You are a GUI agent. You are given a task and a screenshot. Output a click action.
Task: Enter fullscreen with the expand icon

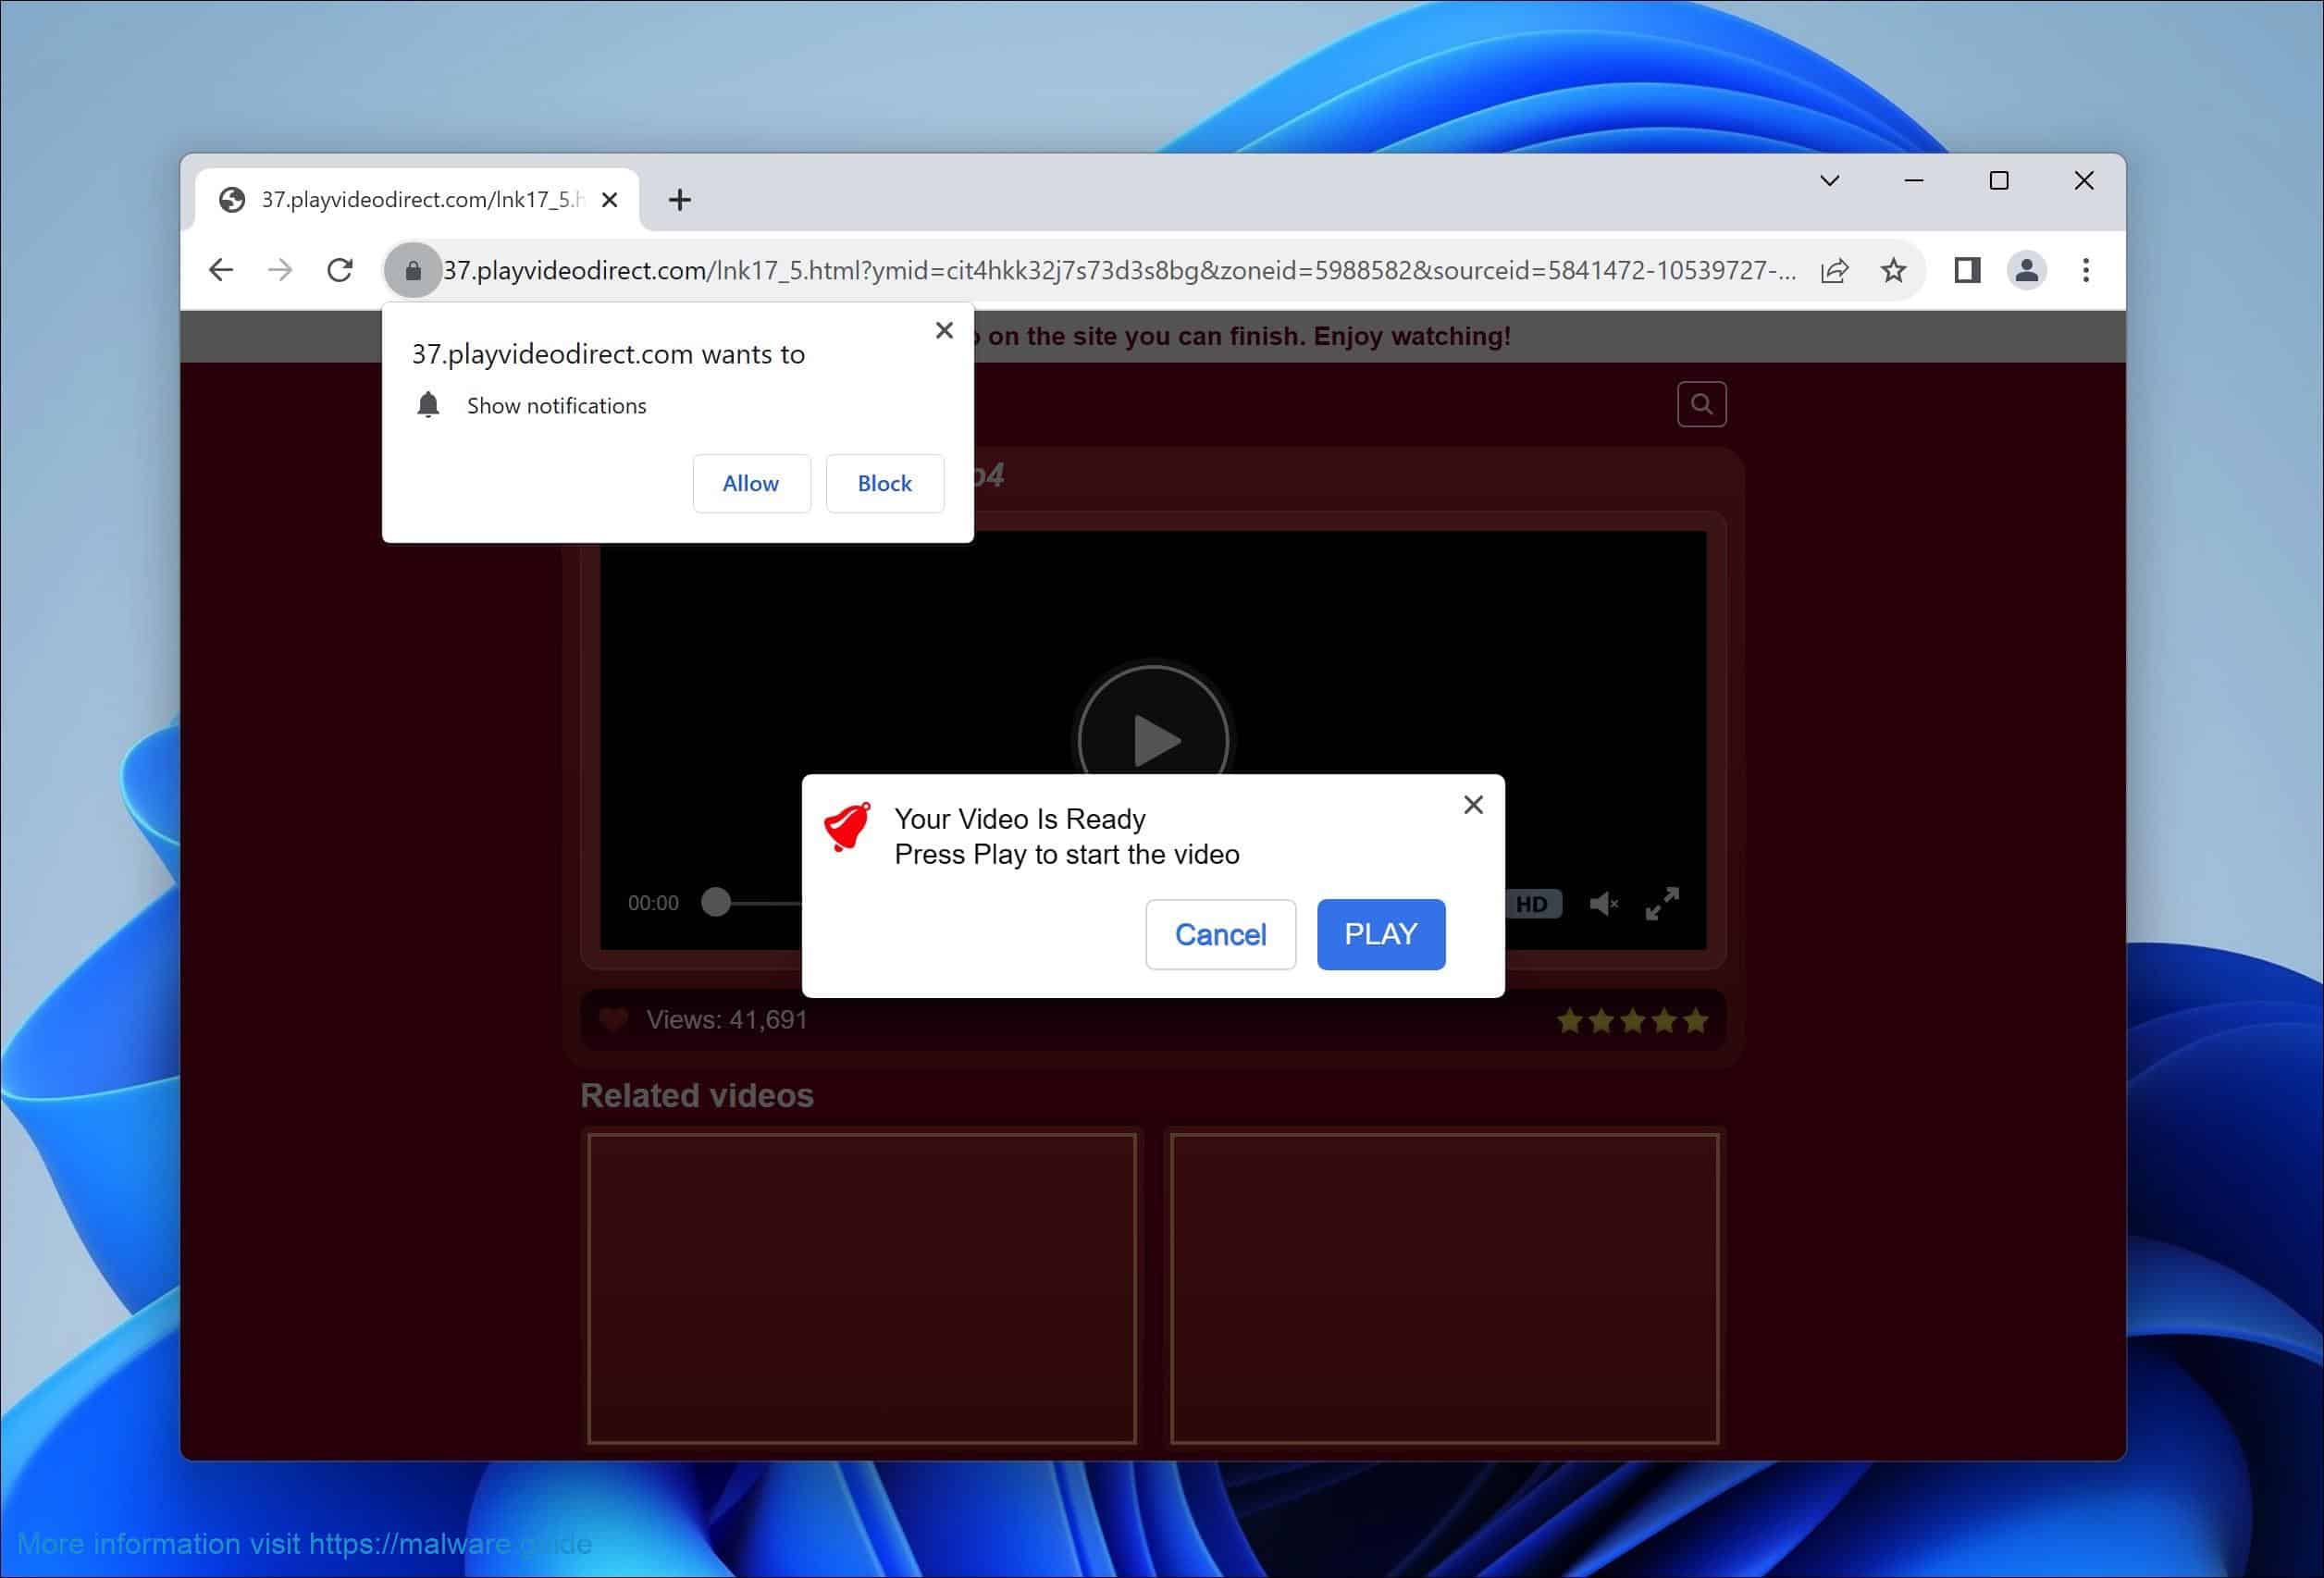tap(1662, 904)
